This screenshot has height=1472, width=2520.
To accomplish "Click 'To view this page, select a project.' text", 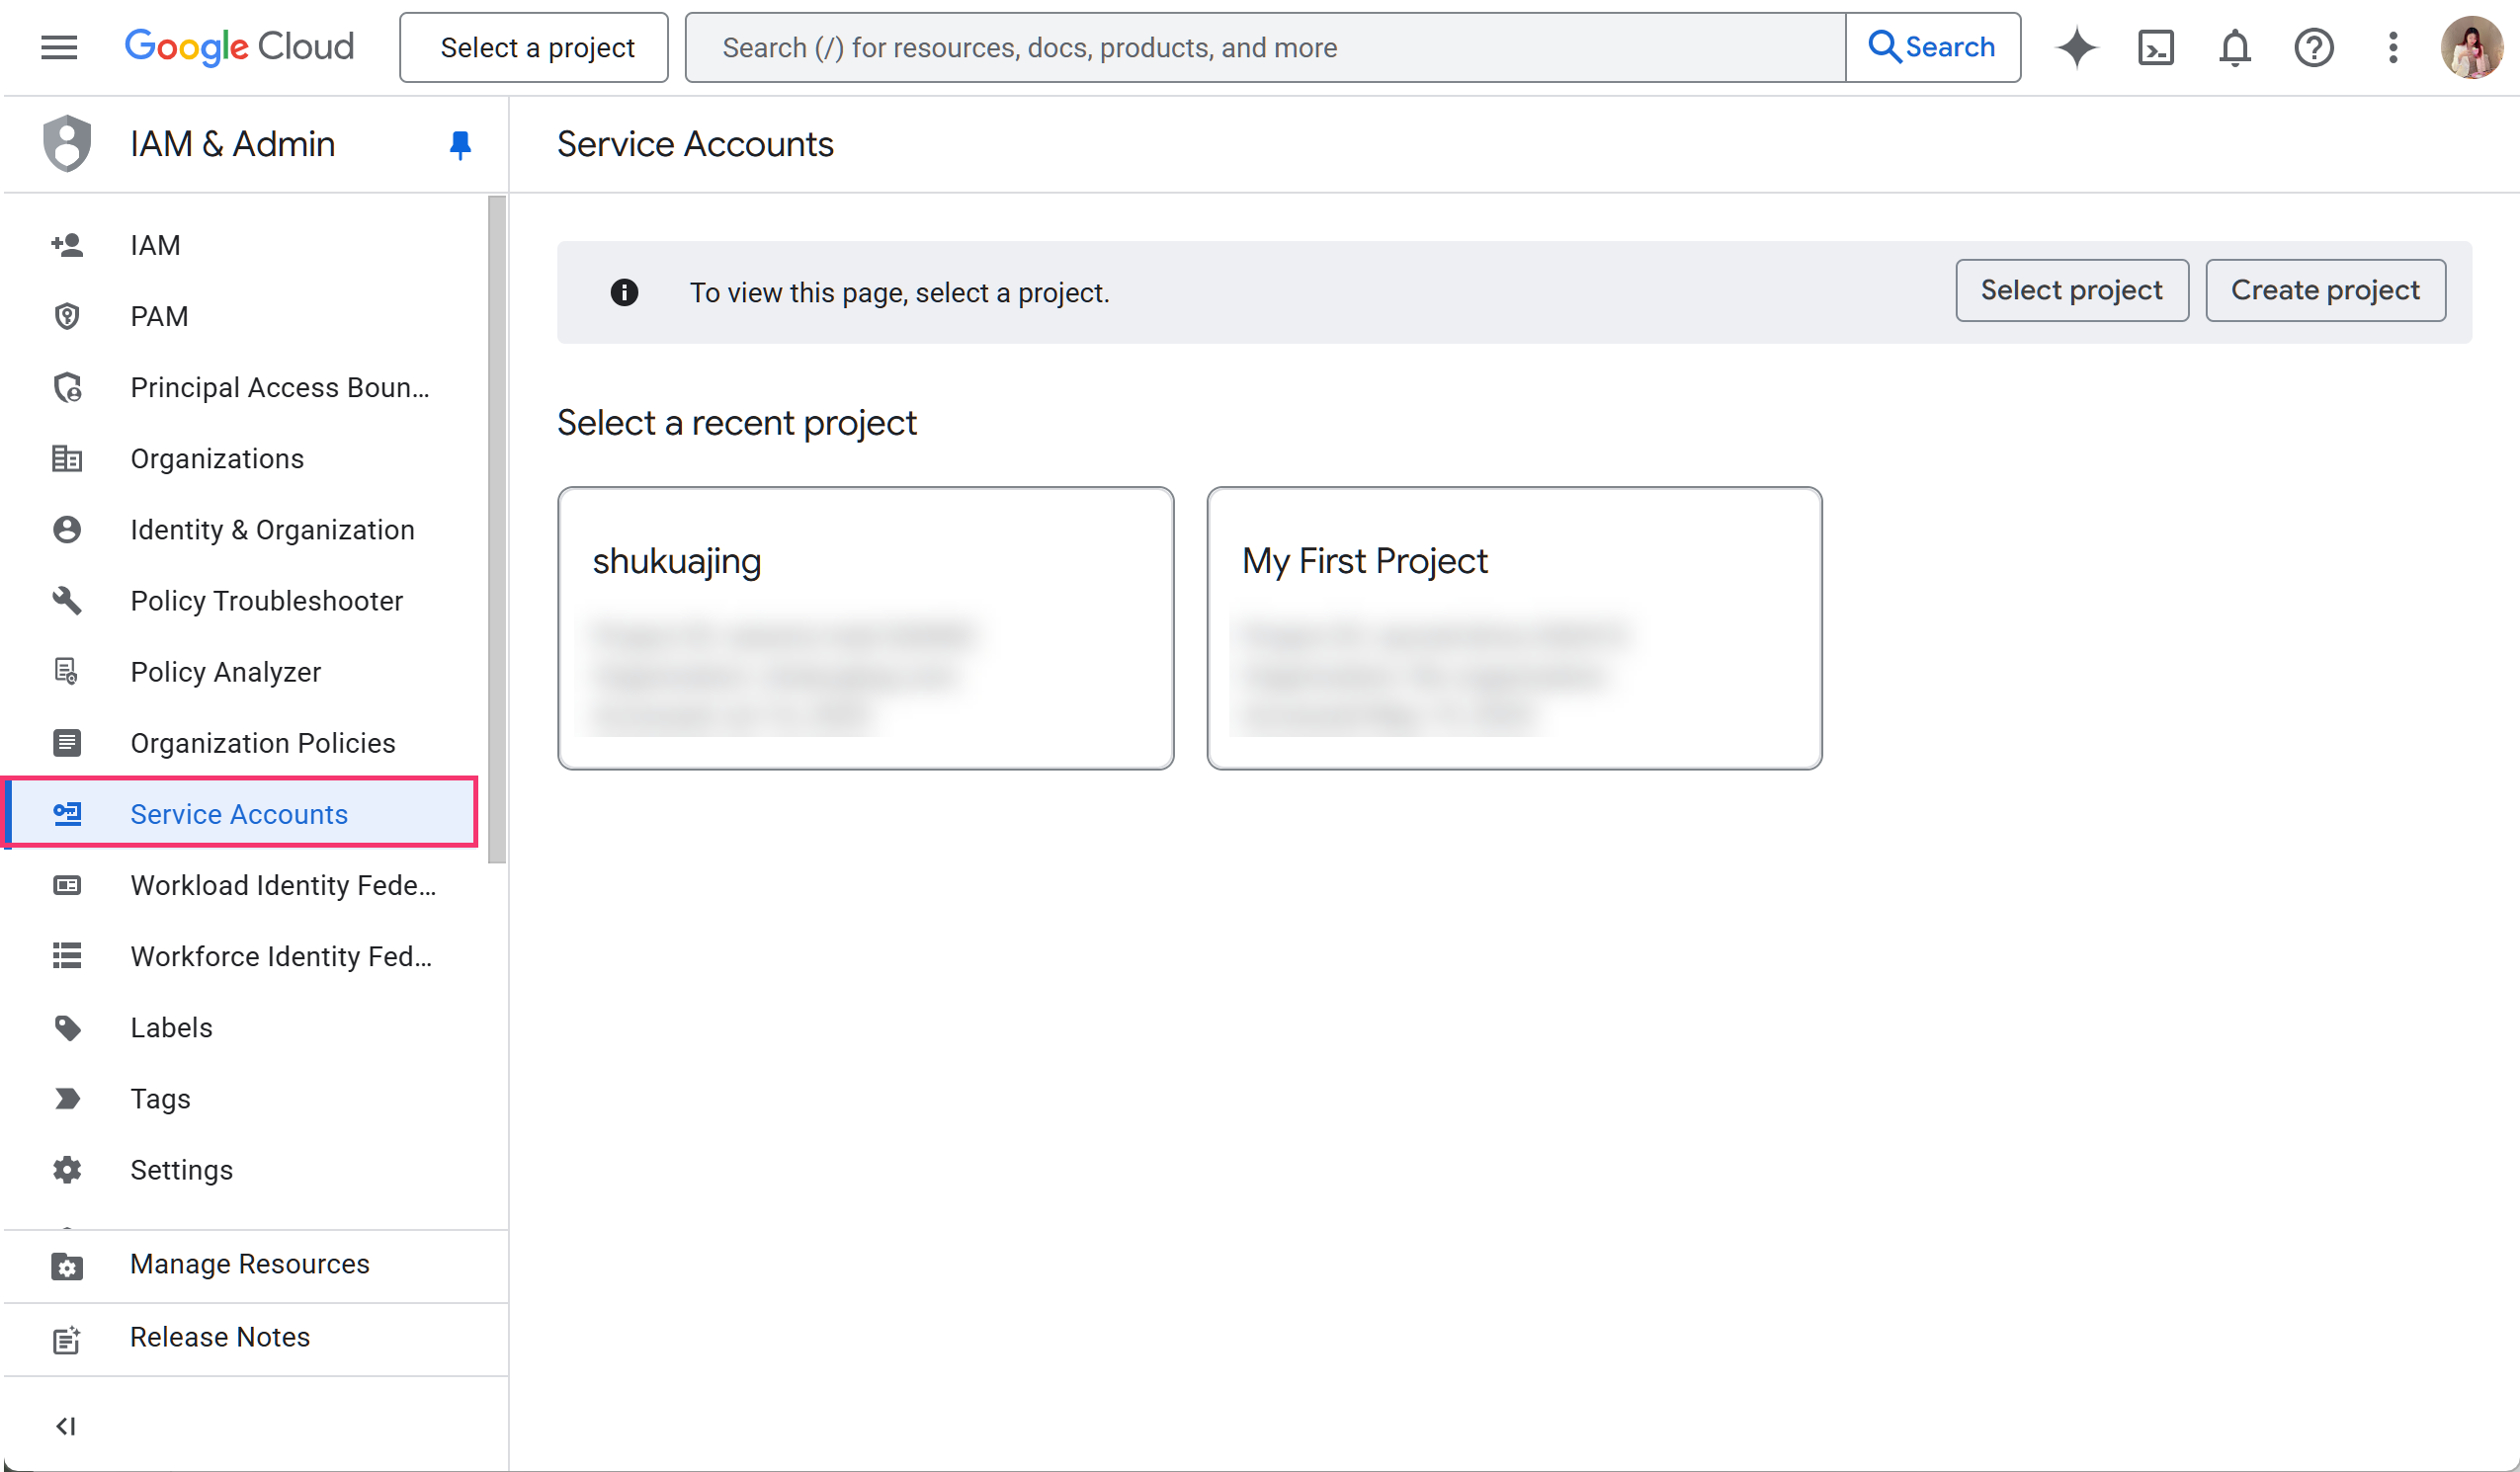I will coord(900,292).
